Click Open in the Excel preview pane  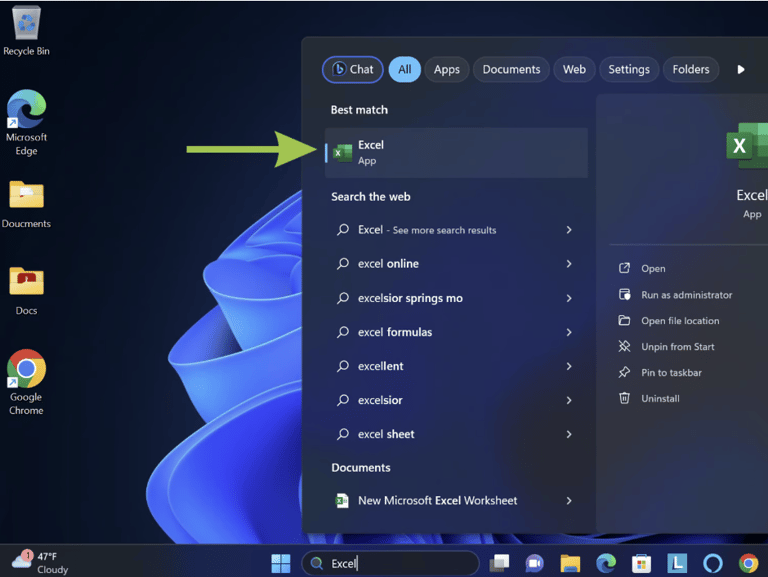[x=642, y=268]
